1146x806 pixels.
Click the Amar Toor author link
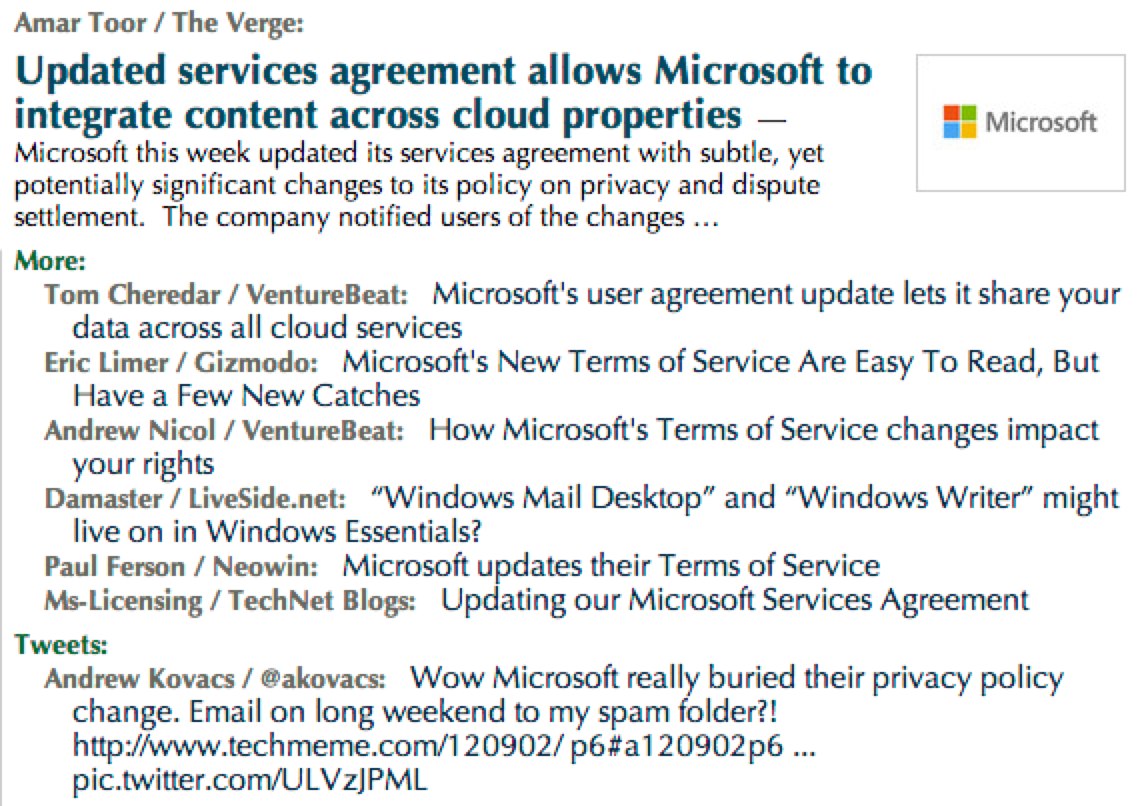point(159,23)
